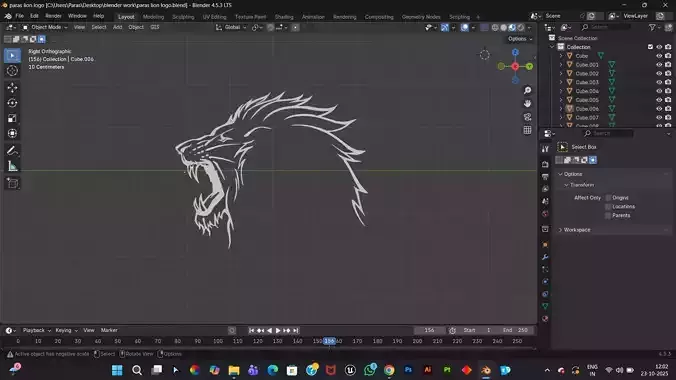Image resolution: width=676 pixels, height=380 pixels.
Task: Click the viewport zoom magnifier icon
Action: (527, 90)
